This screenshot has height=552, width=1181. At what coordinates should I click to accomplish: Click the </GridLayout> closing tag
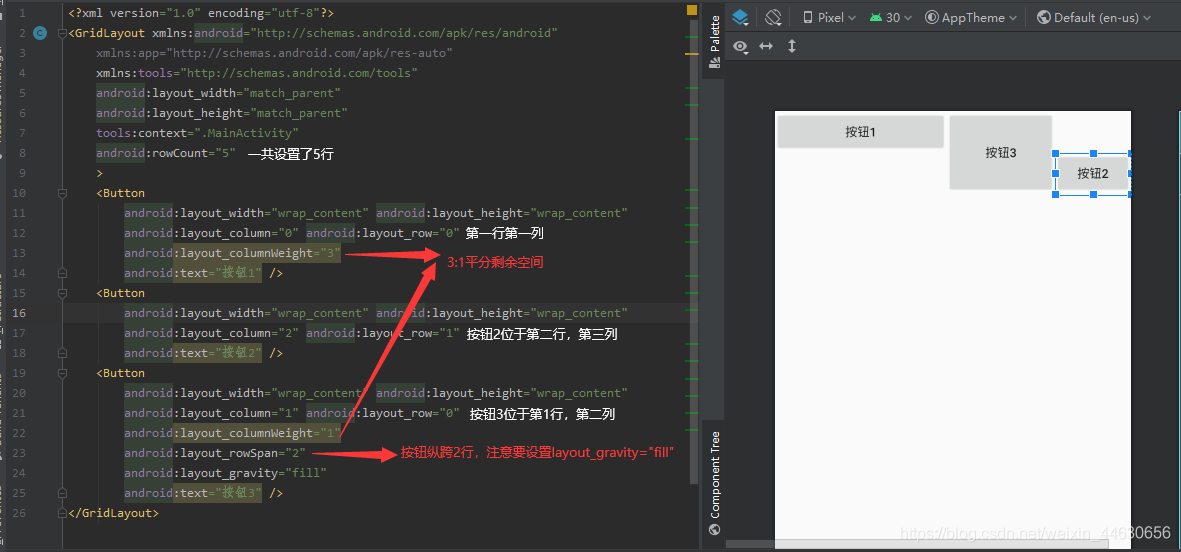114,513
